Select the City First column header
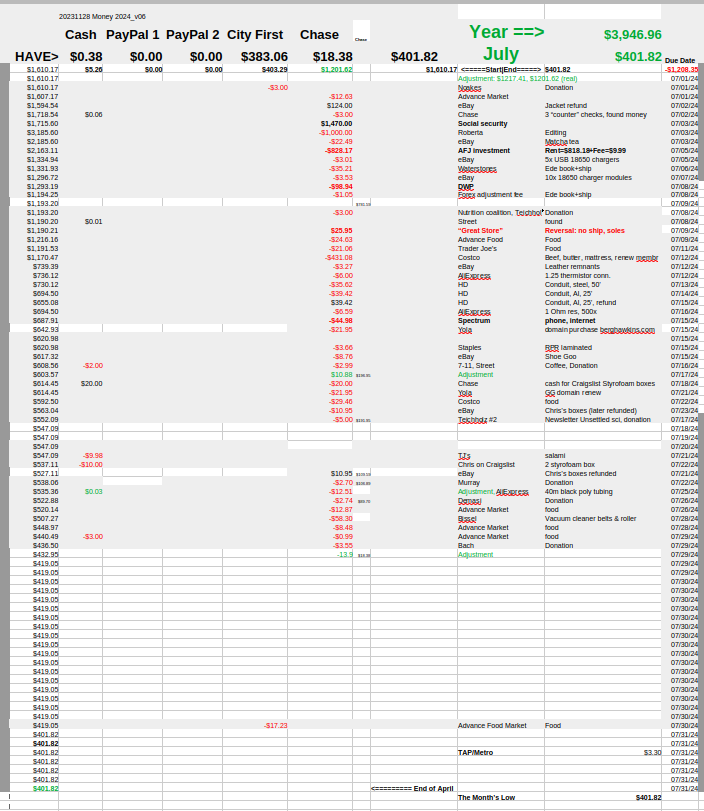The height and width of the screenshot is (811, 704). [x=255, y=35]
